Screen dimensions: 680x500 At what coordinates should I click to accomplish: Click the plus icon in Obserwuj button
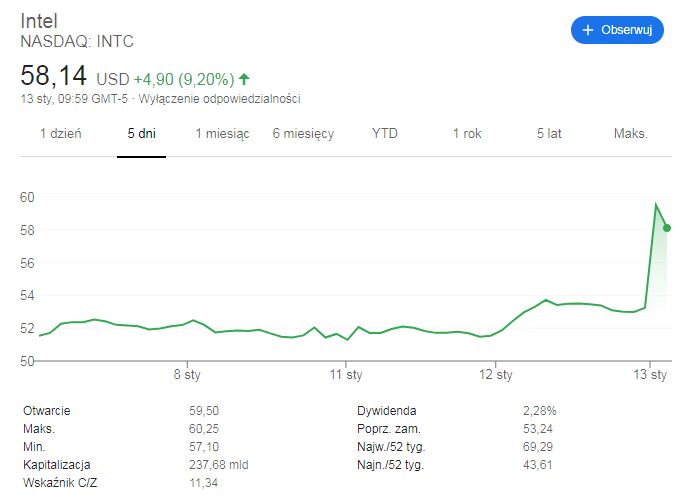[x=588, y=30]
